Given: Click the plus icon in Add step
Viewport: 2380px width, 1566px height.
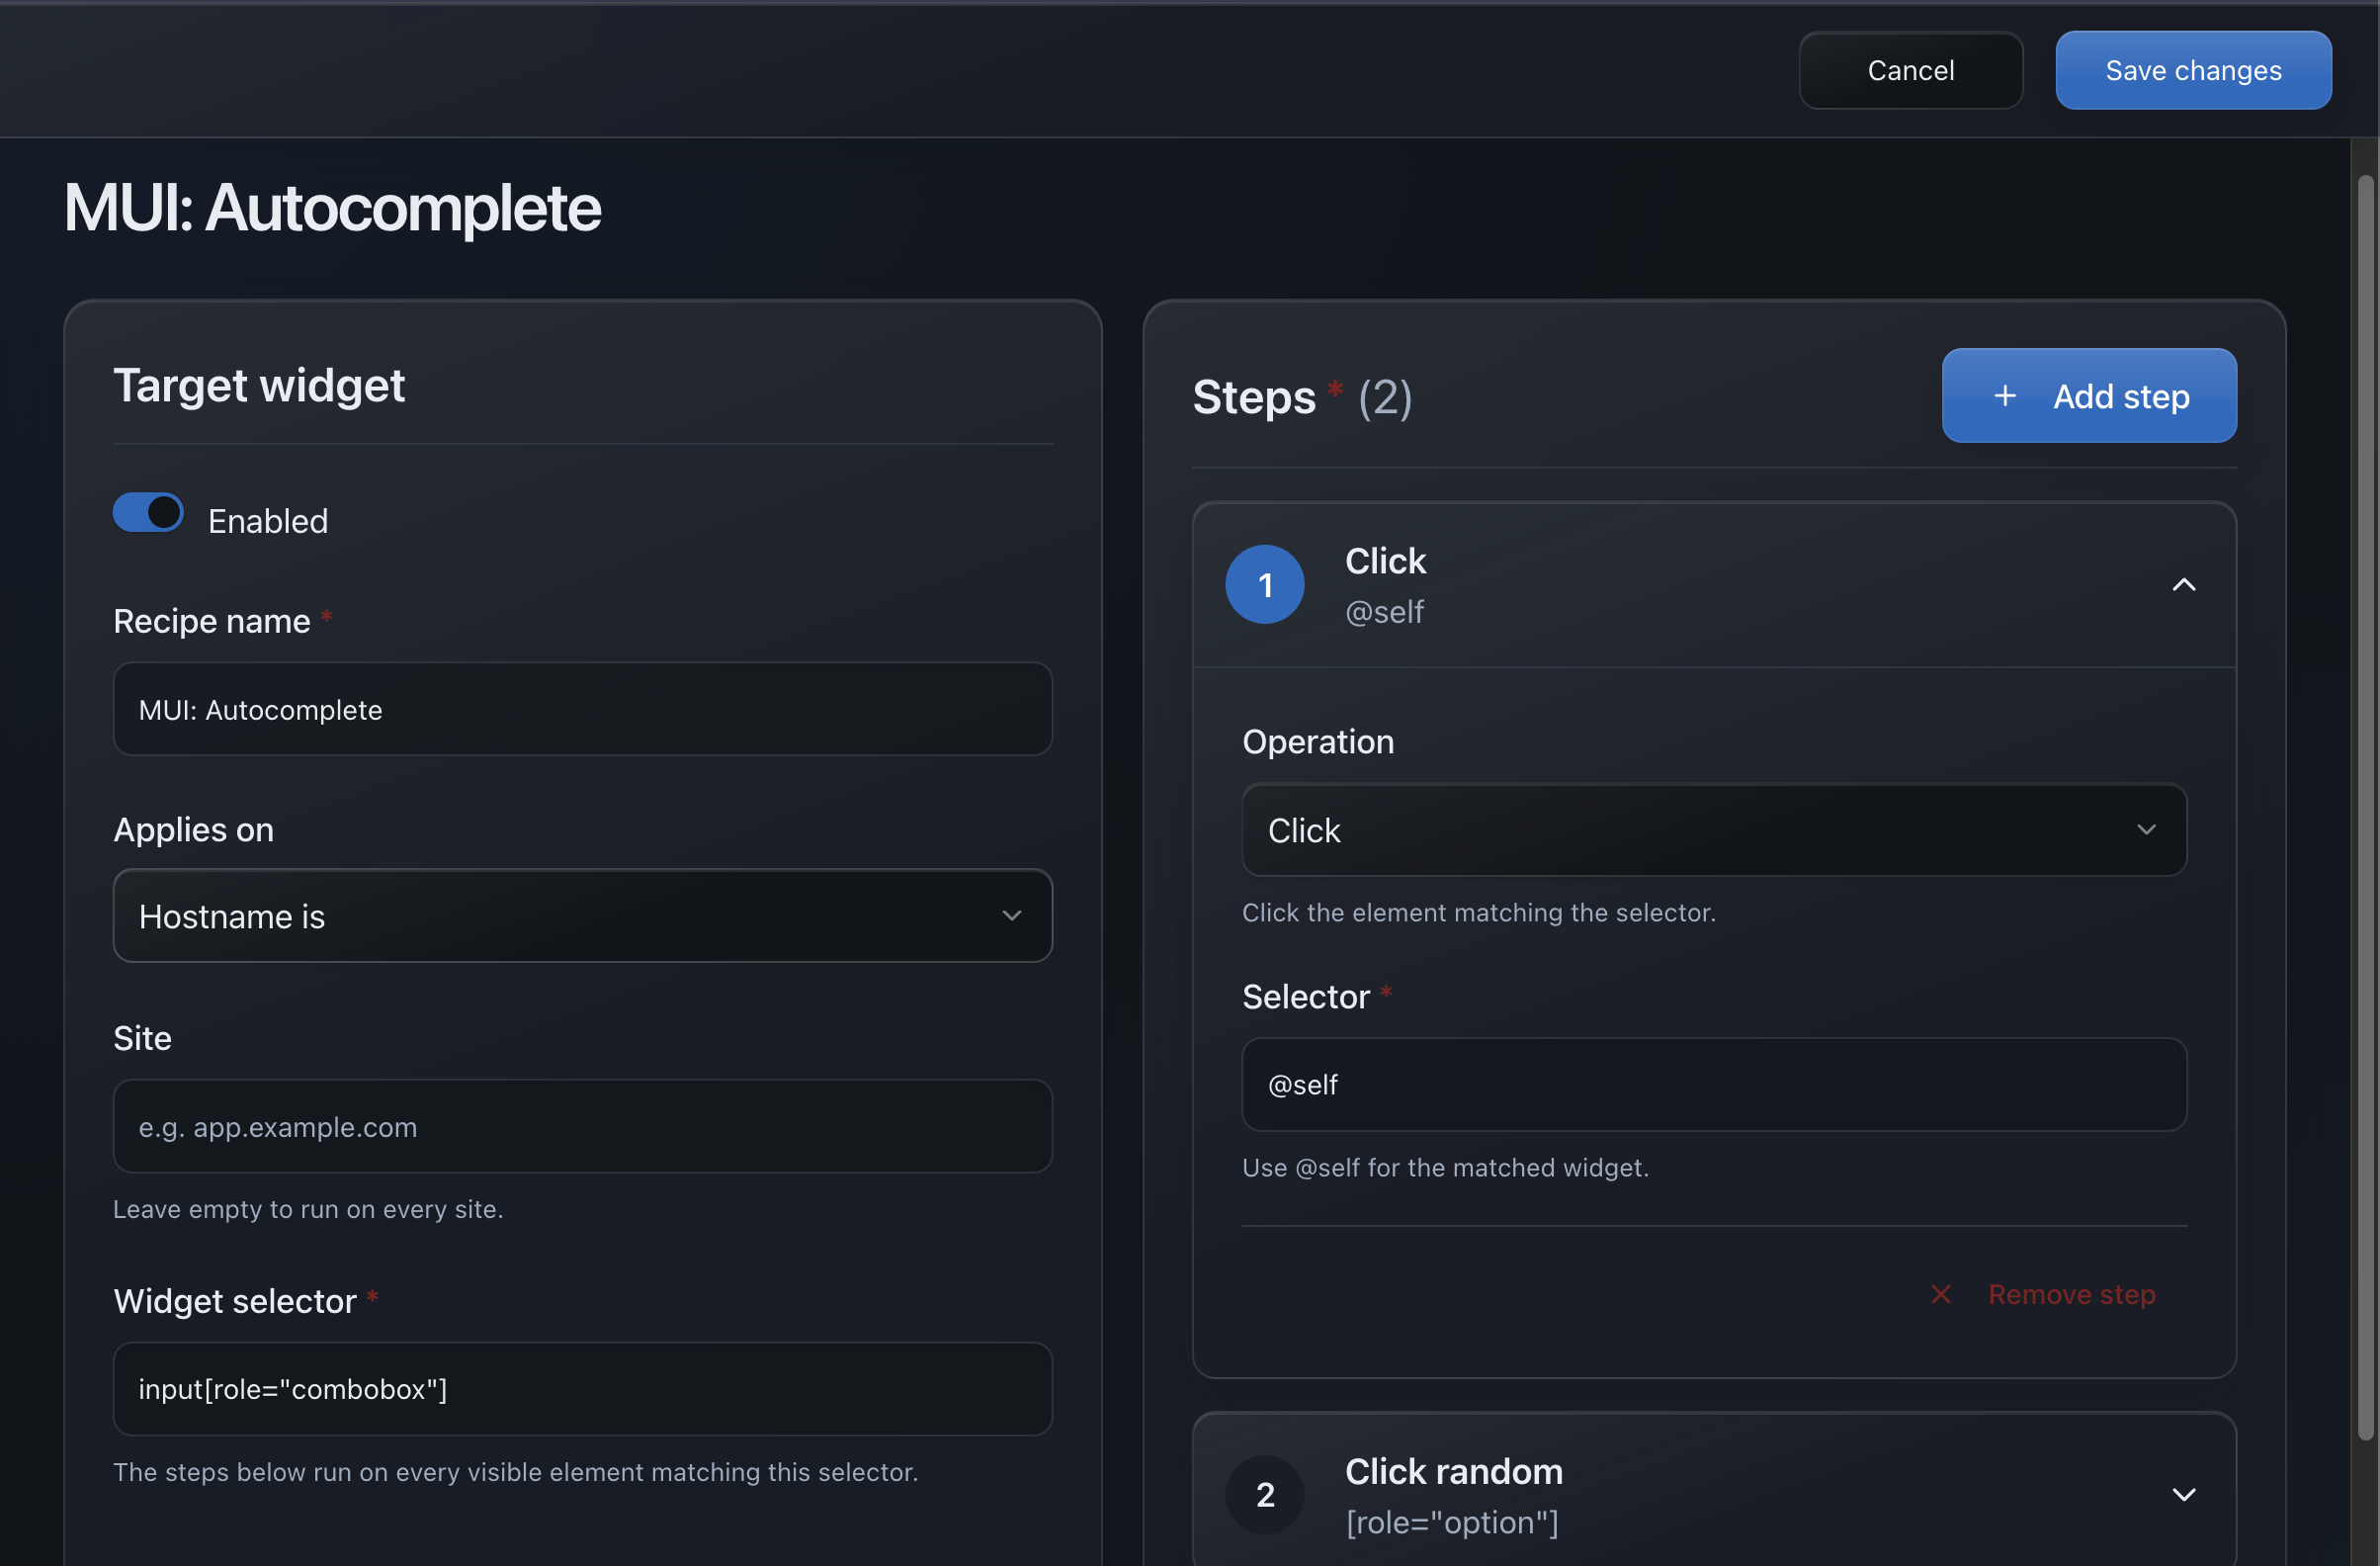Looking at the screenshot, I should [x=2004, y=396].
